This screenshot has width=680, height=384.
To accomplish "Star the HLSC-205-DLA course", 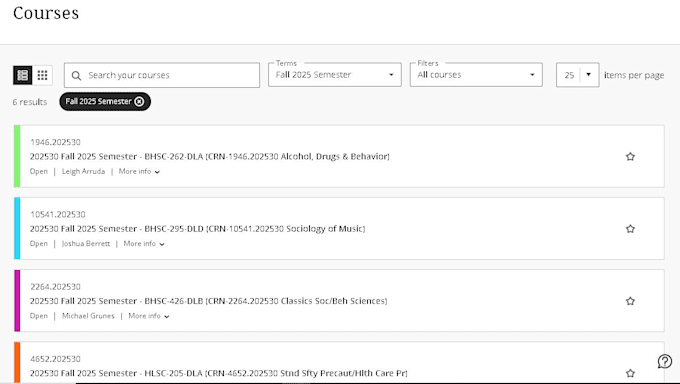I will point(630,373).
